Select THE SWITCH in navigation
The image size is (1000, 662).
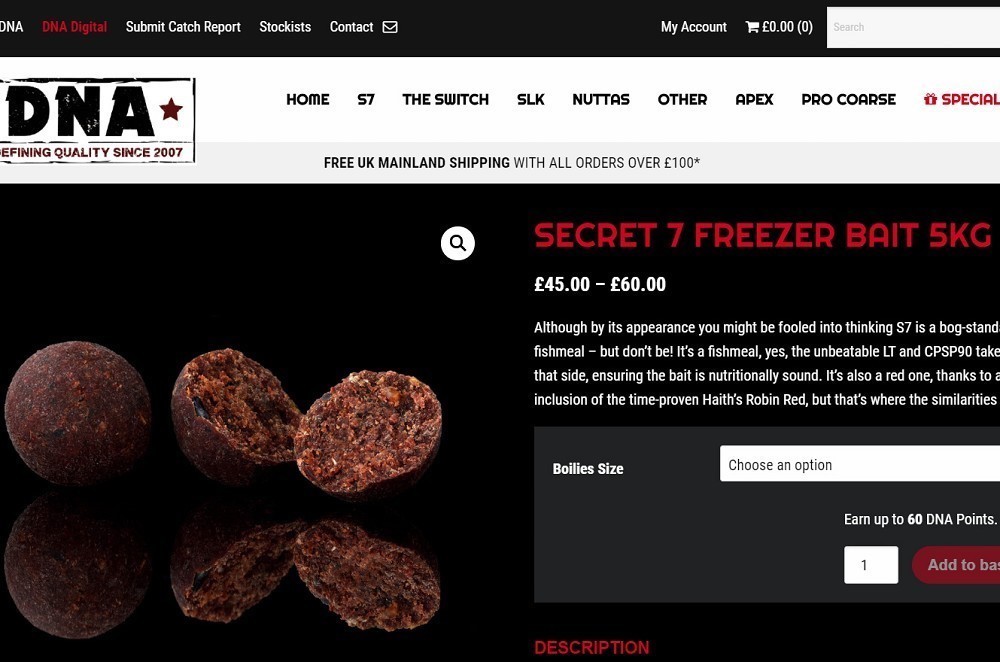coord(445,99)
